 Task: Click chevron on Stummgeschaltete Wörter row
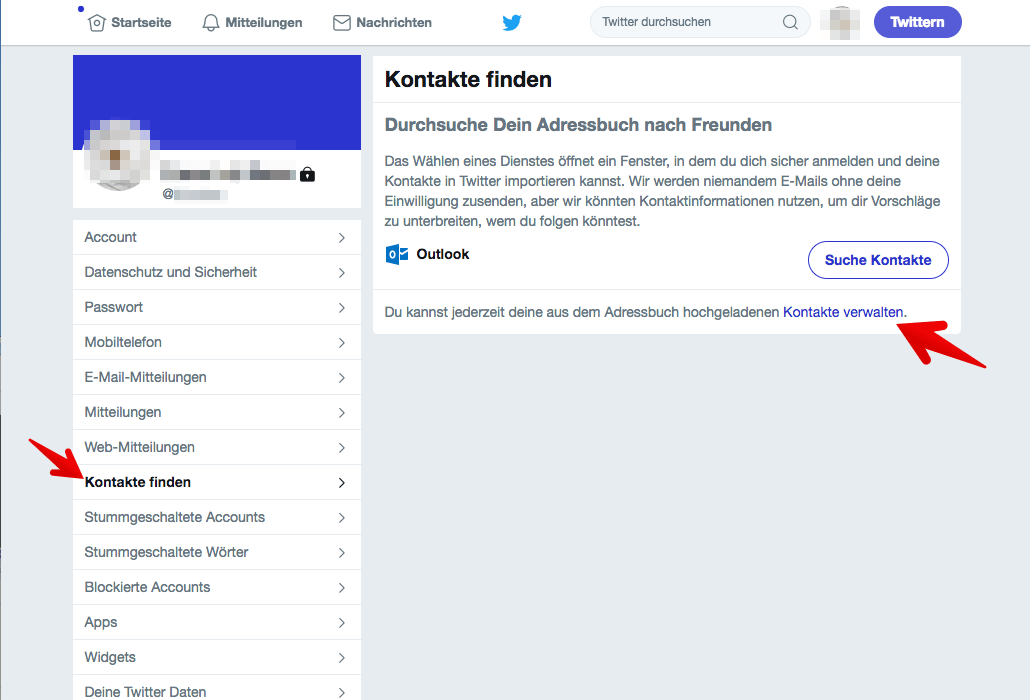pos(342,553)
